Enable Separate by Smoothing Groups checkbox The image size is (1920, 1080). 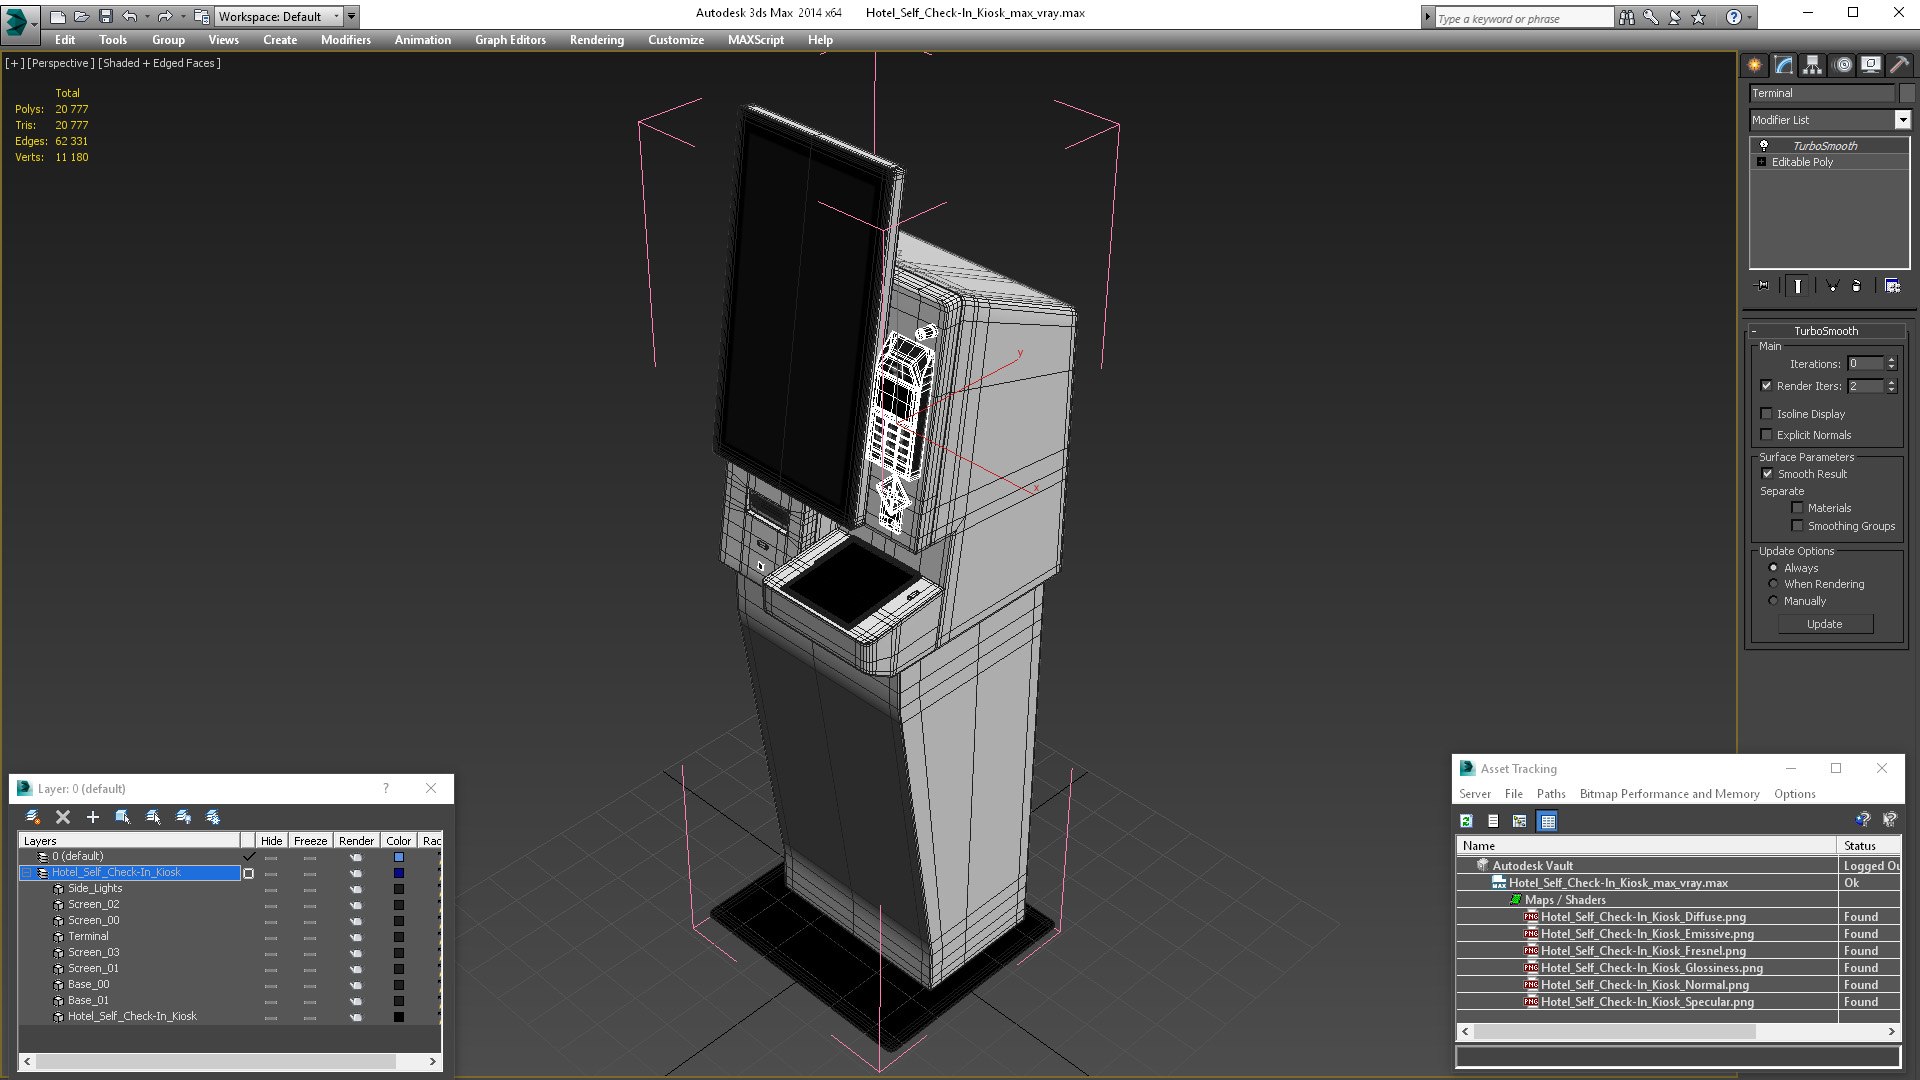click(1797, 526)
